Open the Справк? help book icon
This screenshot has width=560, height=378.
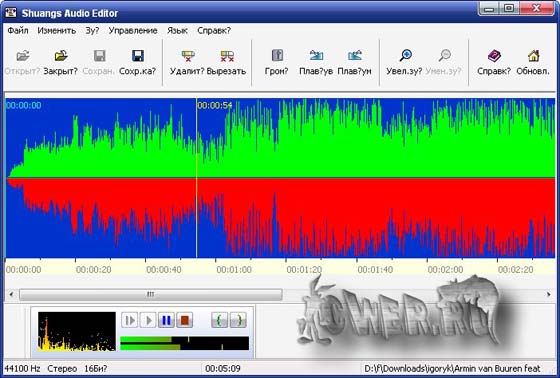coord(494,56)
